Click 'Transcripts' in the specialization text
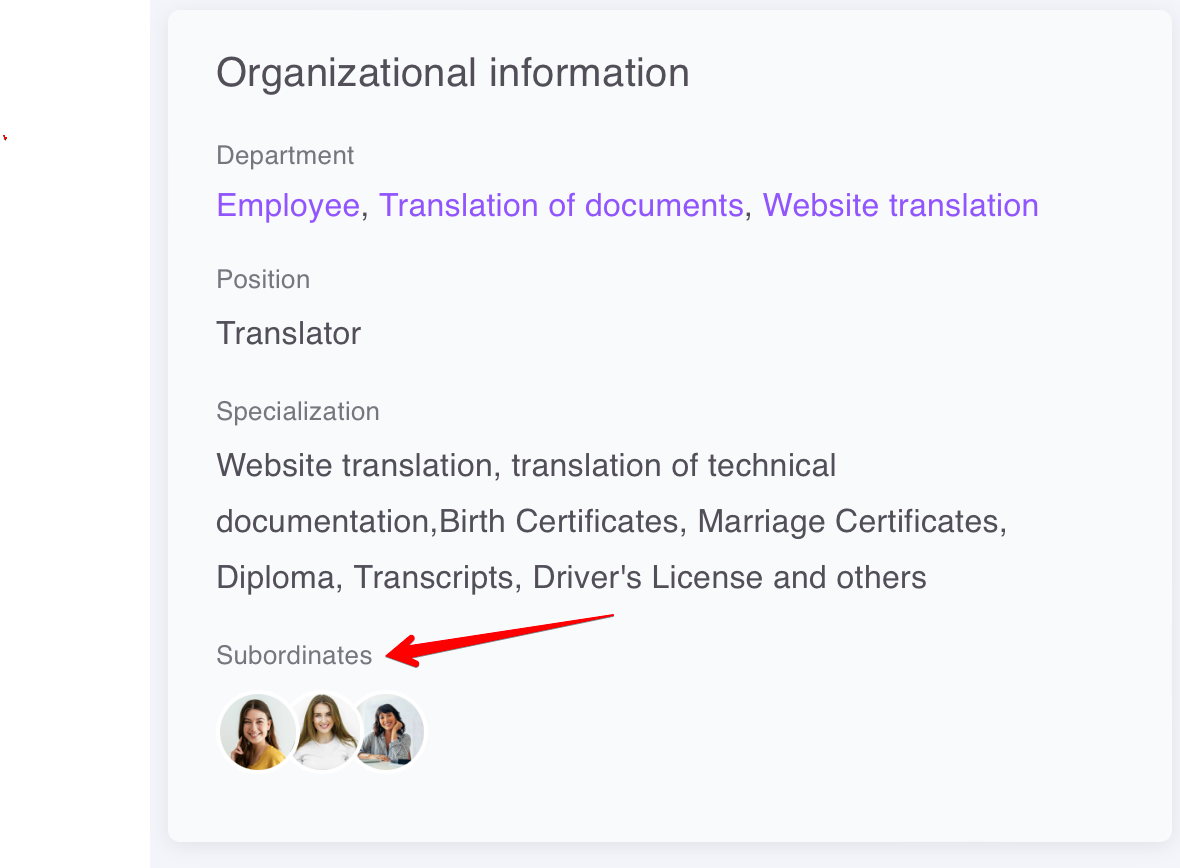Screen dimensions: 1180x868 (433, 577)
